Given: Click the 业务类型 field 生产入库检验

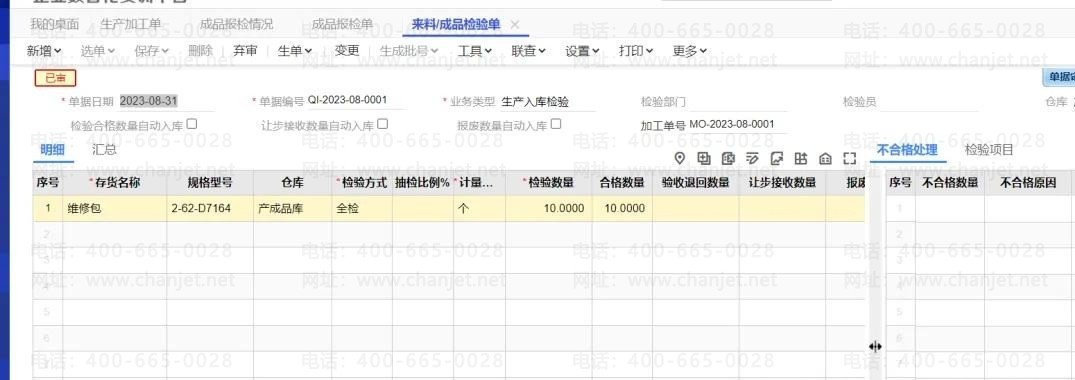Looking at the screenshot, I should tap(547, 102).
